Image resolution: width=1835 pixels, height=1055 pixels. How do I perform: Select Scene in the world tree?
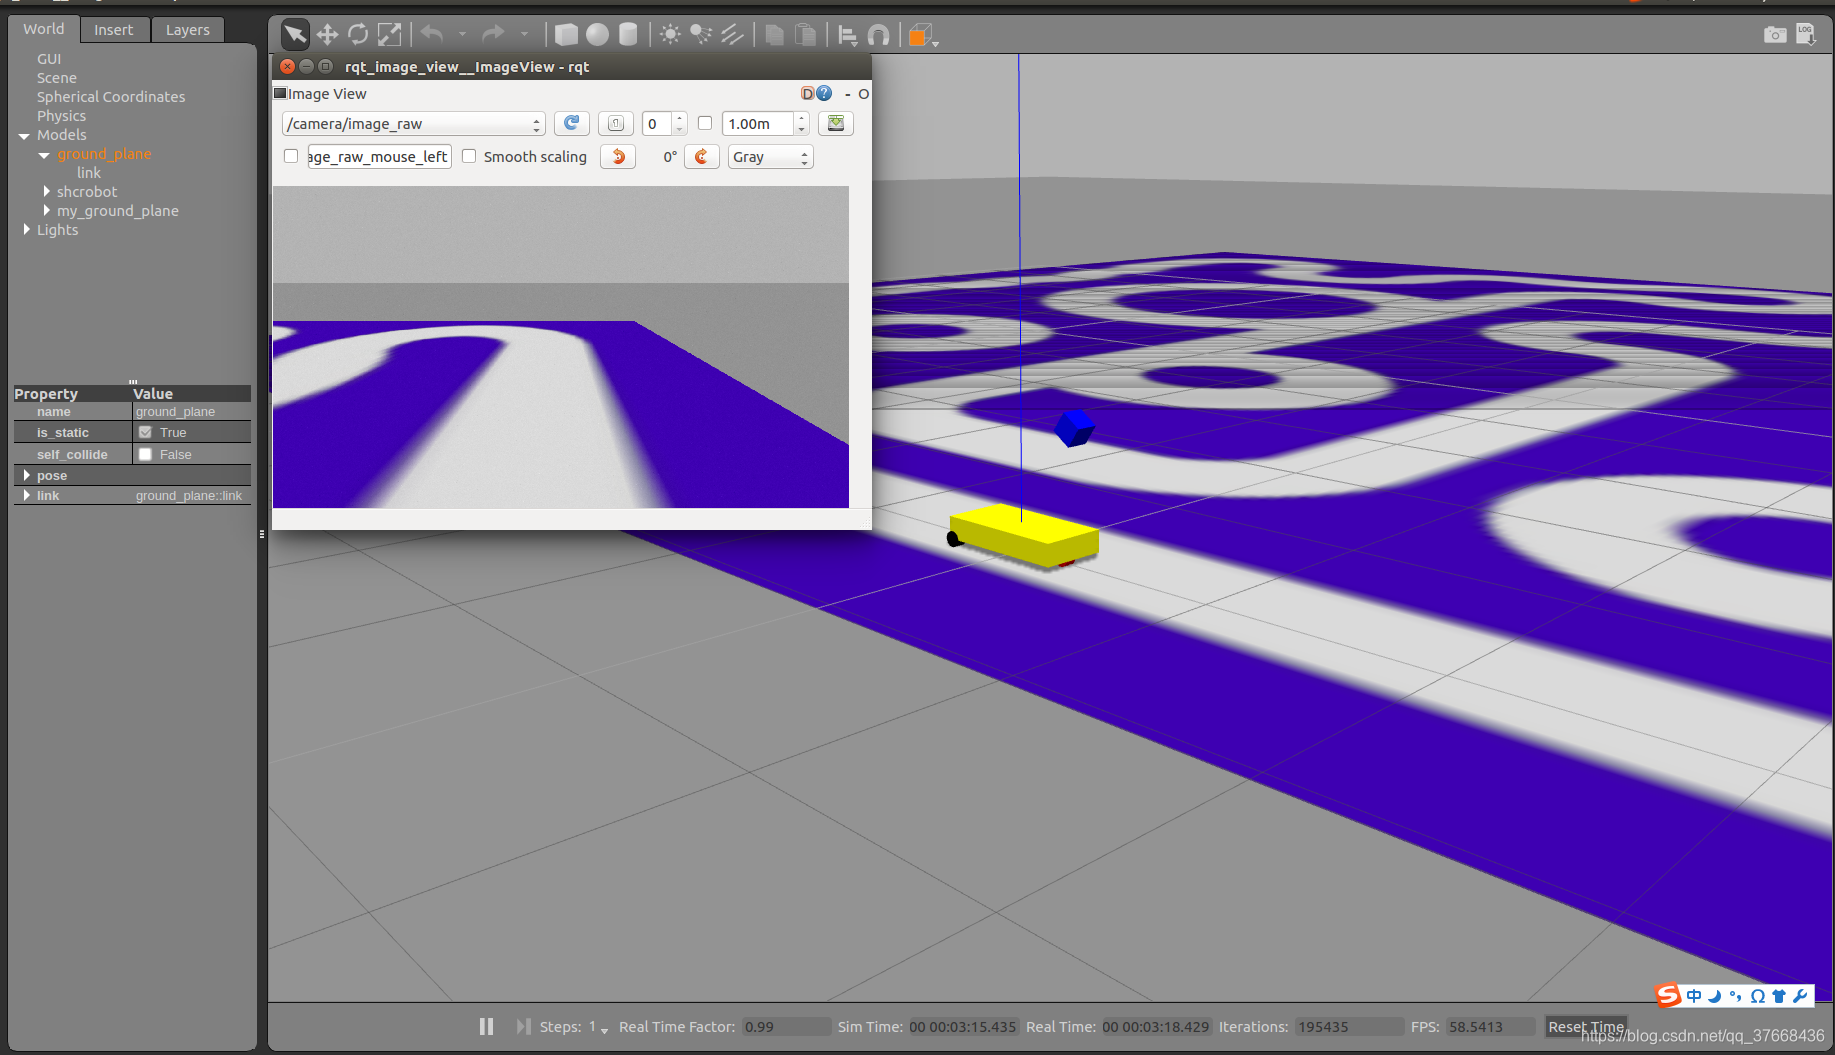[x=57, y=78]
